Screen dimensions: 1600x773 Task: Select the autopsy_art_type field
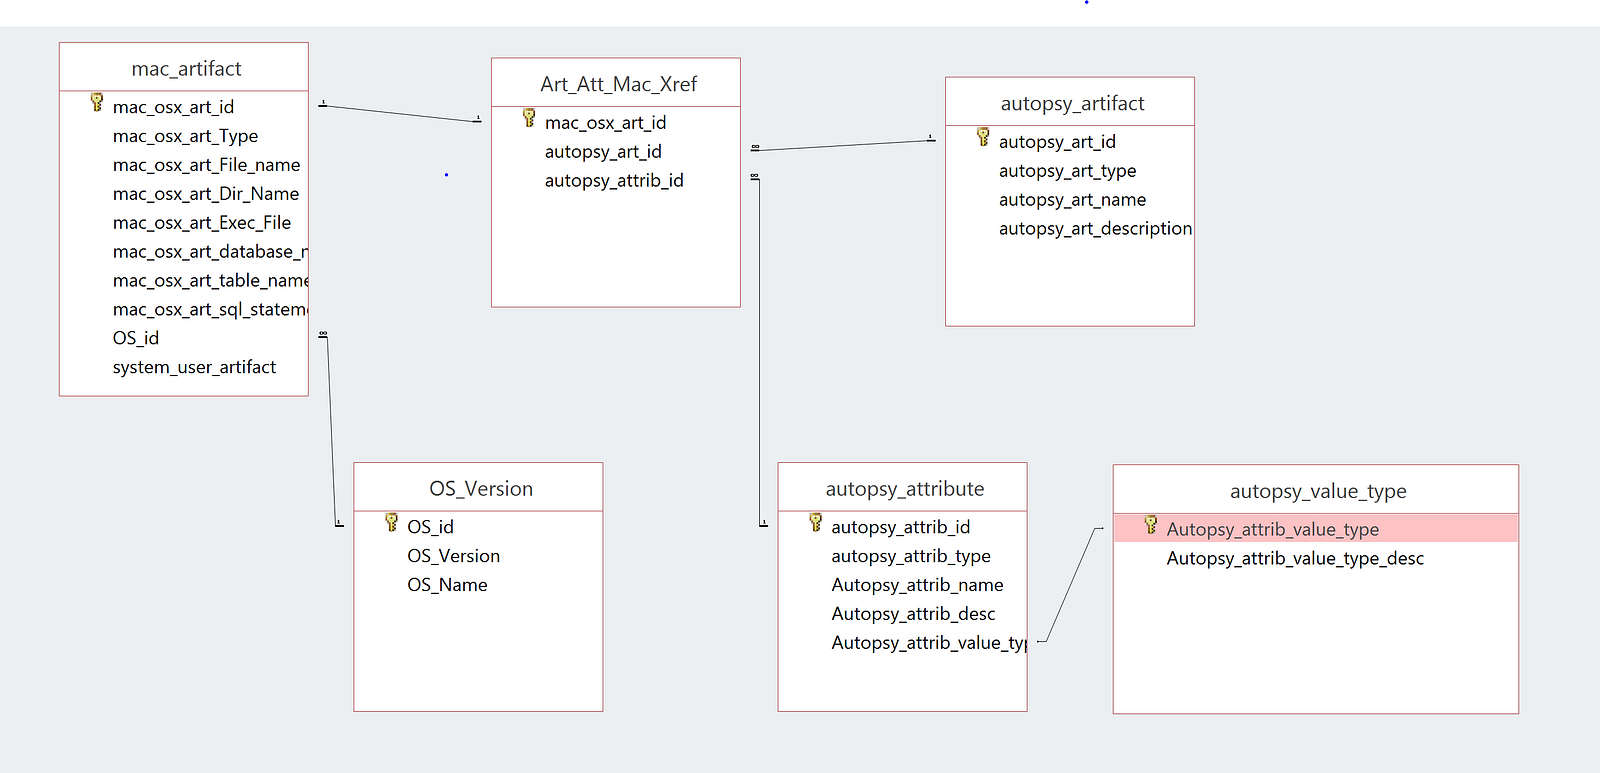[1070, 171]
